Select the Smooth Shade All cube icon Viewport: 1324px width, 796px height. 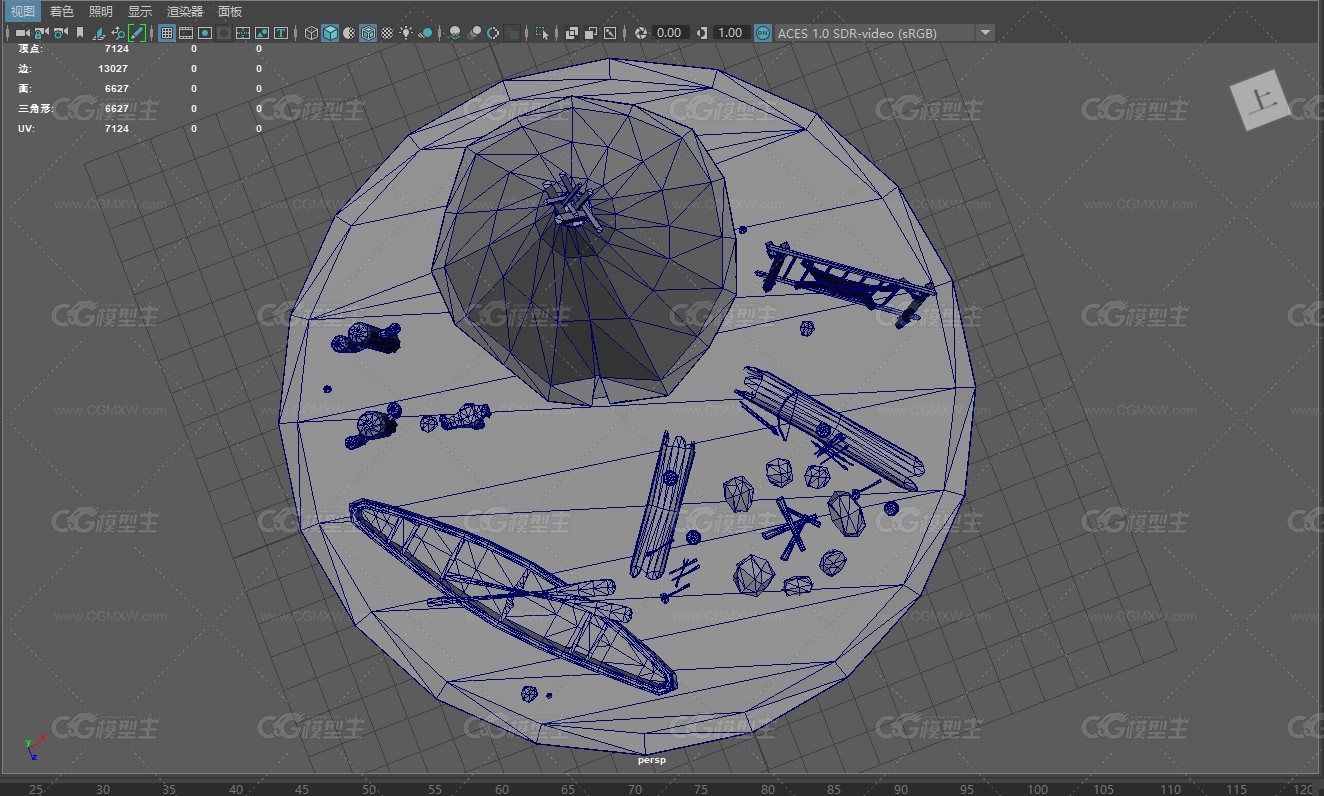coord(330,33)
